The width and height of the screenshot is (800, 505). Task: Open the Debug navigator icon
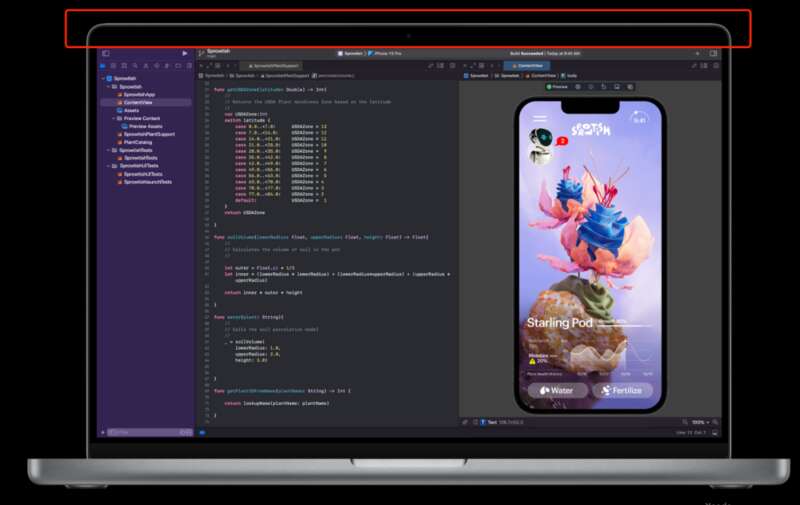click(x=167, y=66)
